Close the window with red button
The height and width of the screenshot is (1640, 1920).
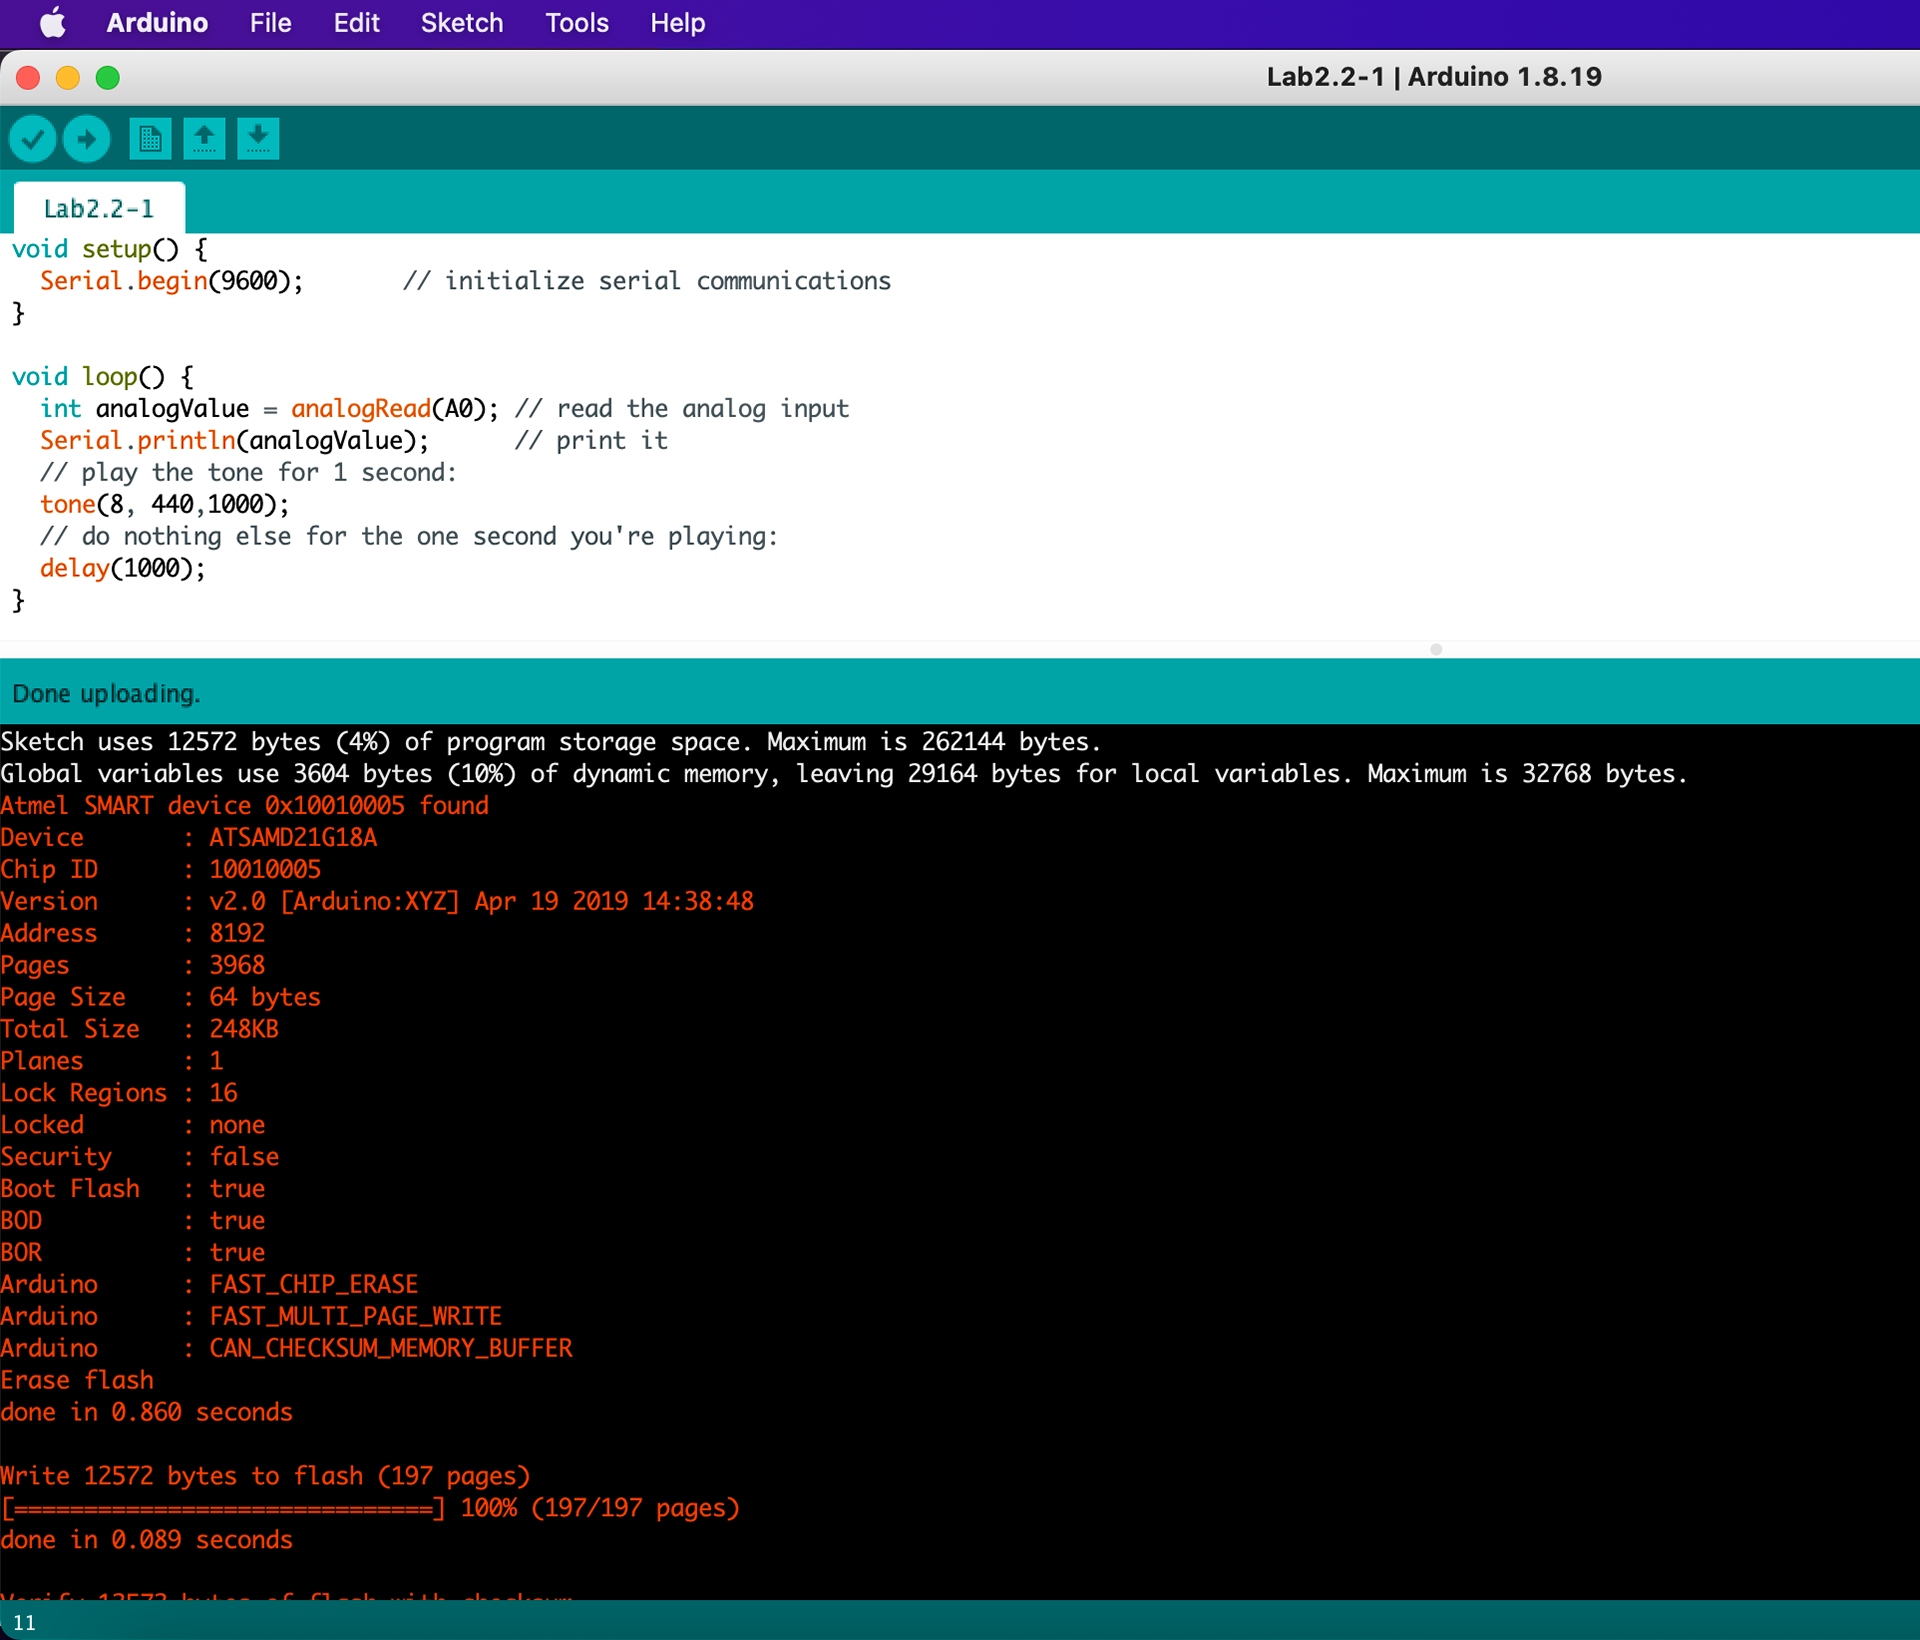pos(28,78)
